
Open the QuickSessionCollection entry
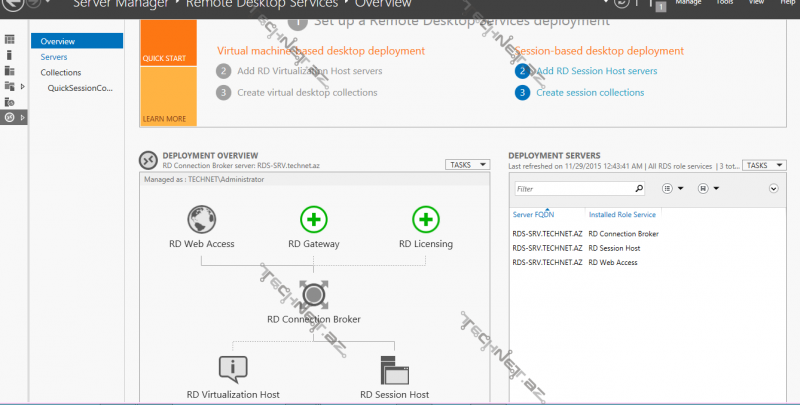80,88
